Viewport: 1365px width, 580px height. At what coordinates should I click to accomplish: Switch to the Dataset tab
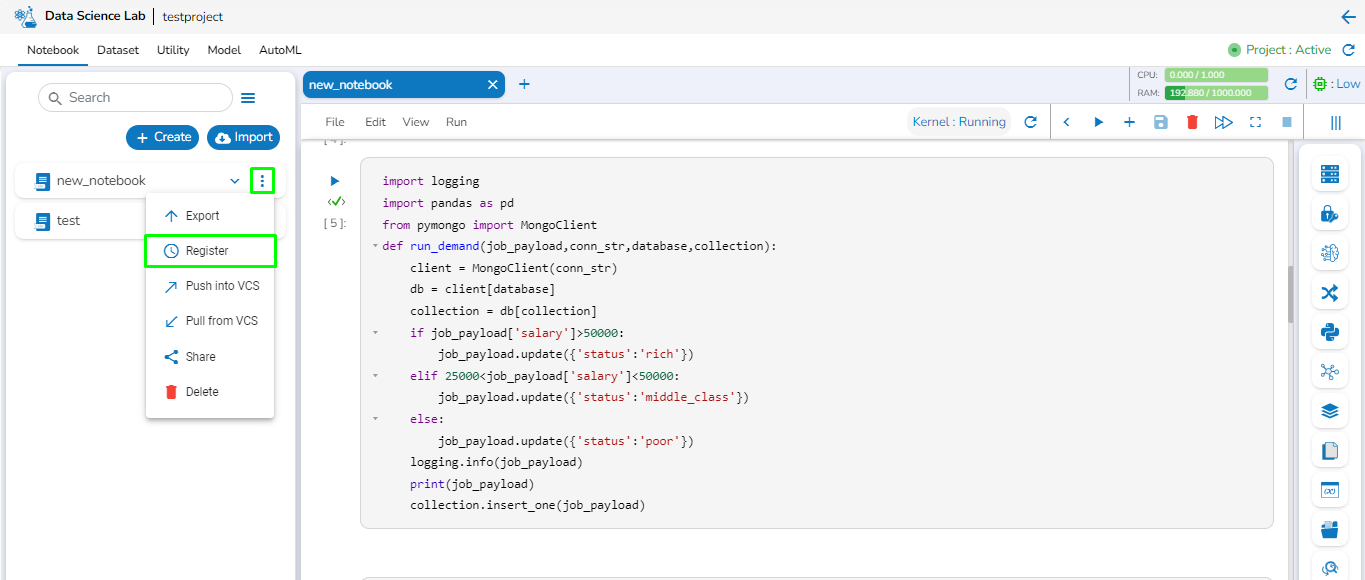(x=118, y=50)
